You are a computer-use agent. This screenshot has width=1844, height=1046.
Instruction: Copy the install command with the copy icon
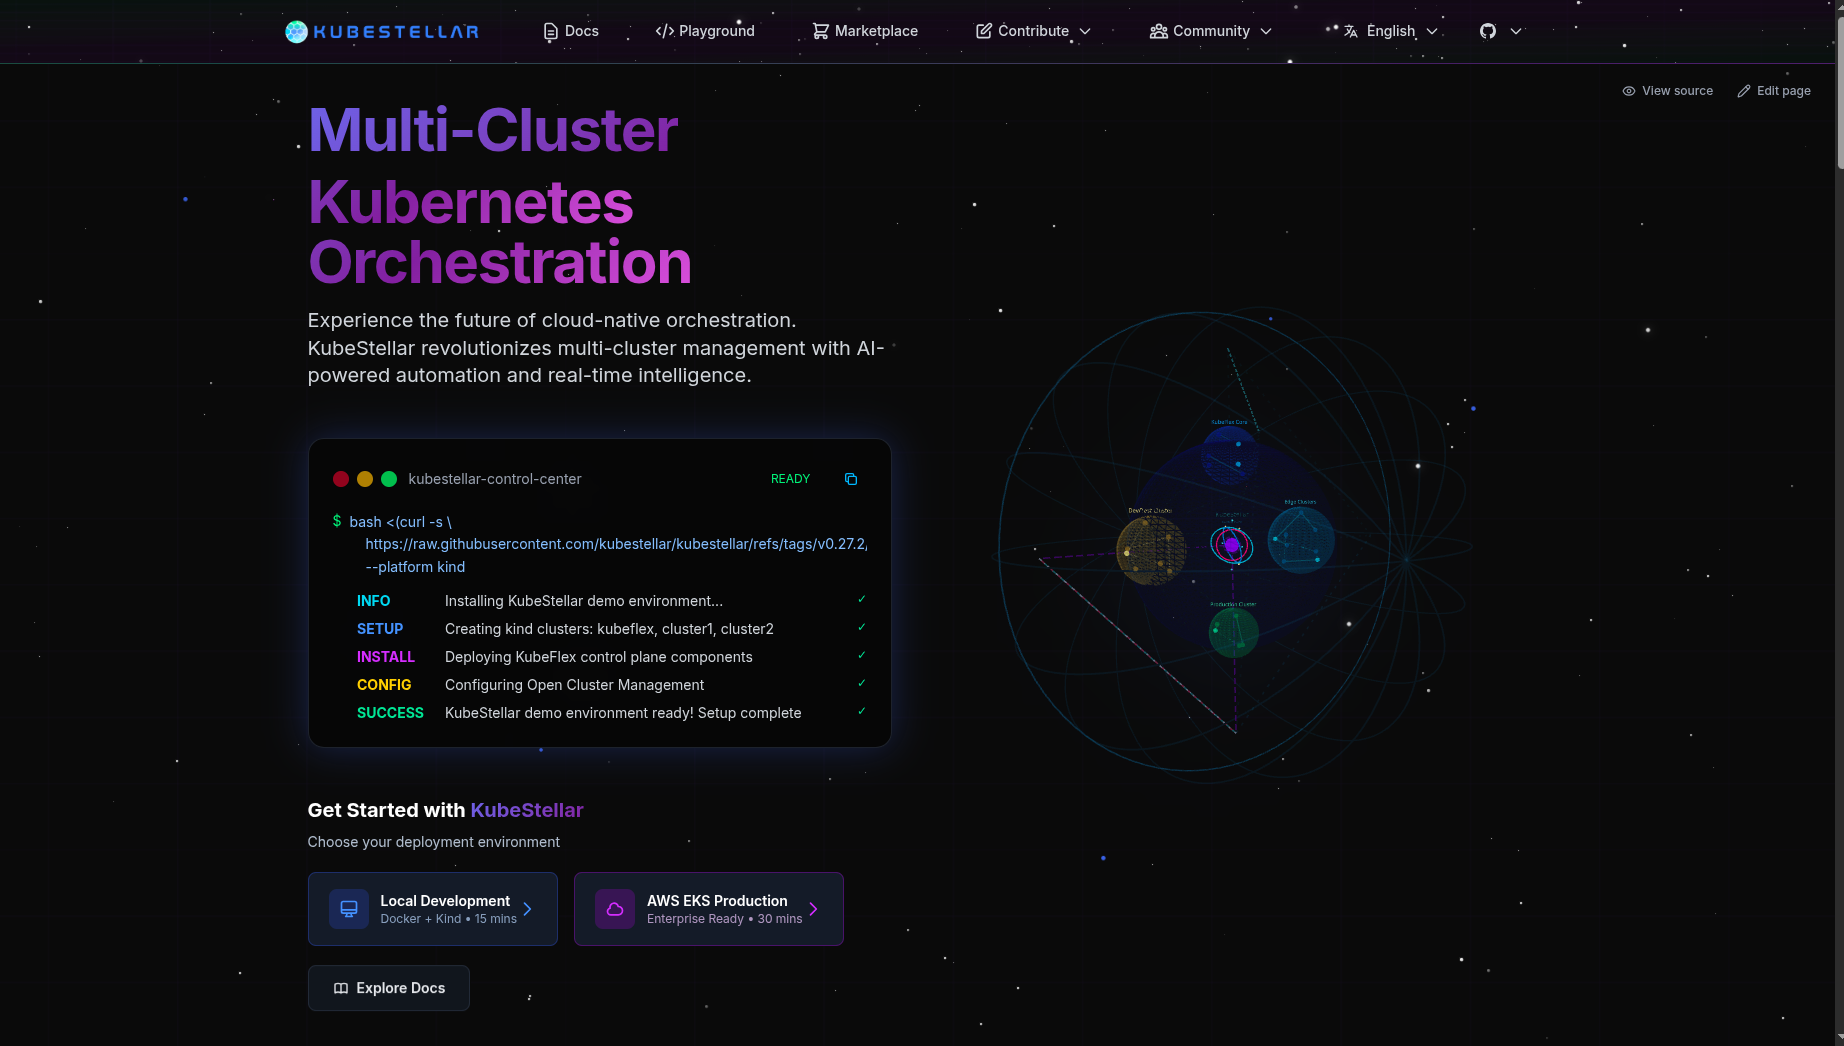[851, 480]
